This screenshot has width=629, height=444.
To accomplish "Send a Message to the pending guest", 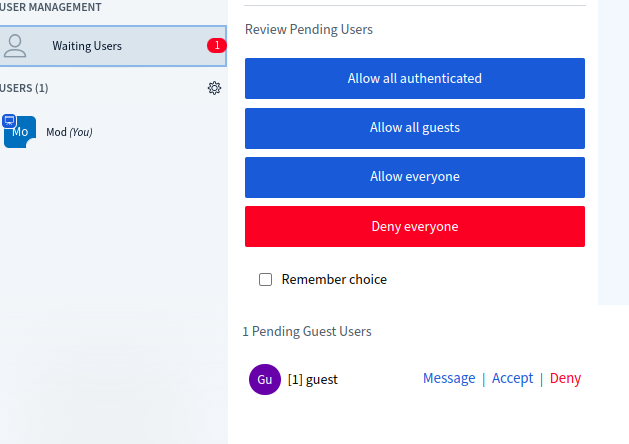I will click(449, 378).
